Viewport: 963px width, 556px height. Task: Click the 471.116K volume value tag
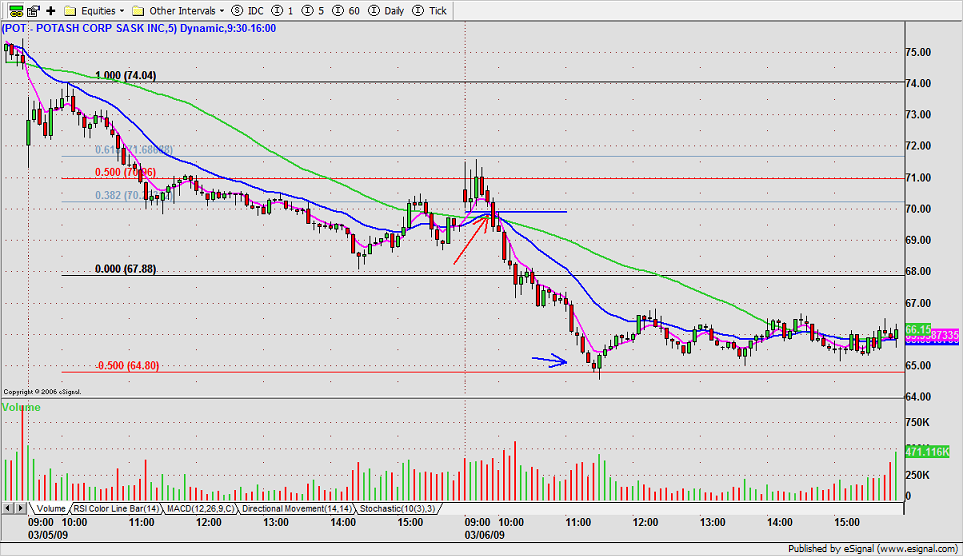pyautogui.click(x=927, y=452)
